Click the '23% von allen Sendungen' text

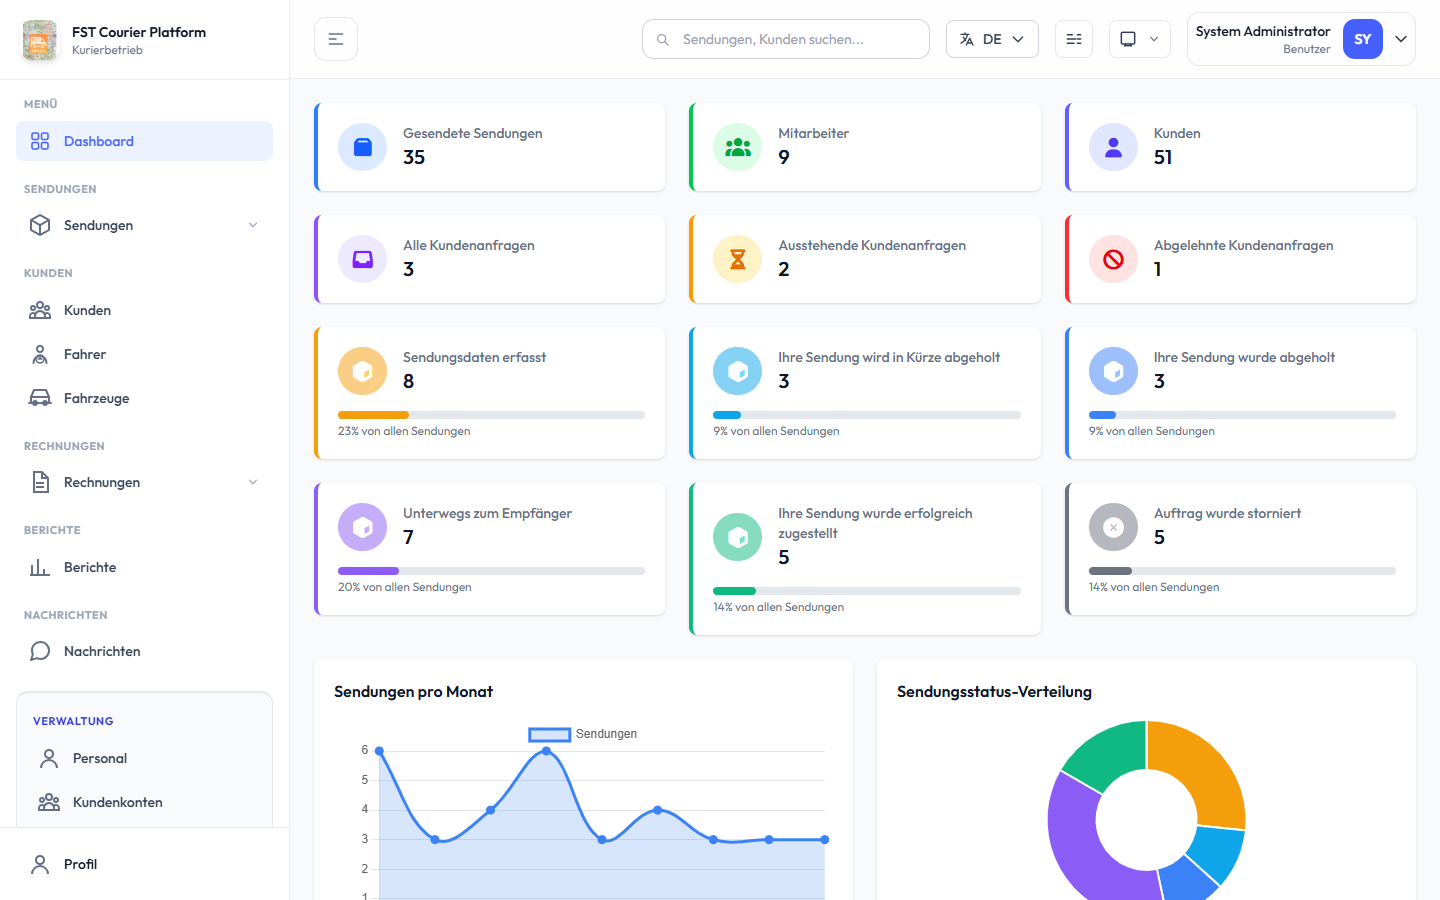(404, 431)
